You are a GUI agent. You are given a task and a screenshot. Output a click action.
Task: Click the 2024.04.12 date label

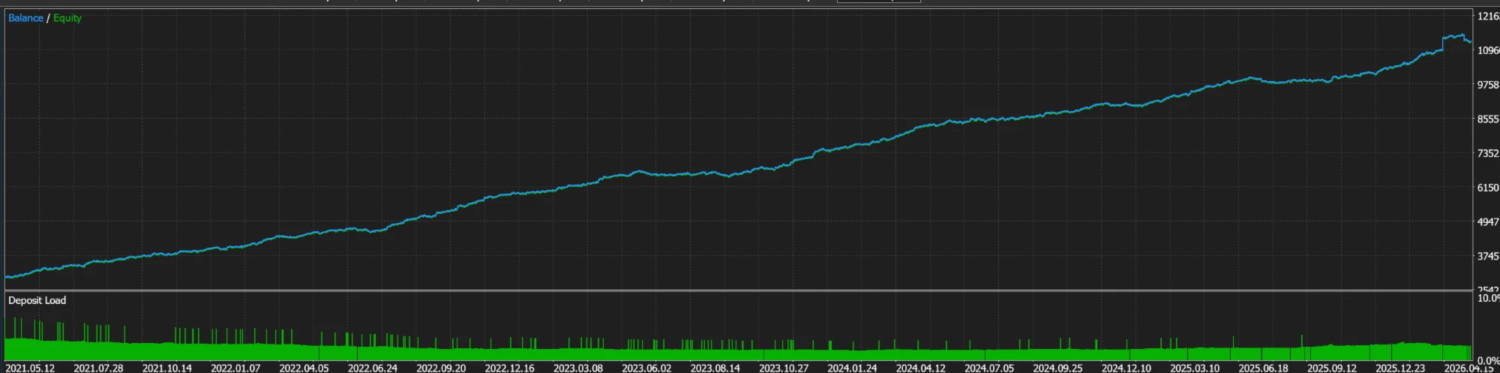point(921,367)
